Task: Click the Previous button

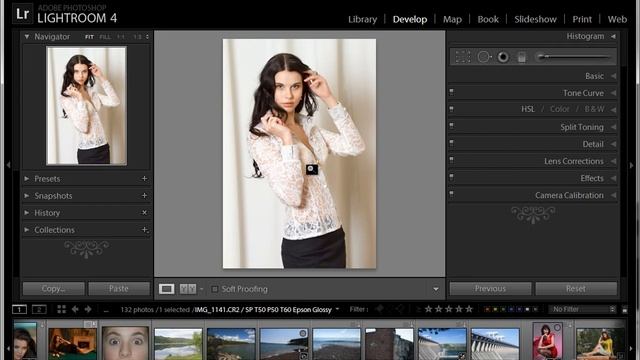Action: 490,289
